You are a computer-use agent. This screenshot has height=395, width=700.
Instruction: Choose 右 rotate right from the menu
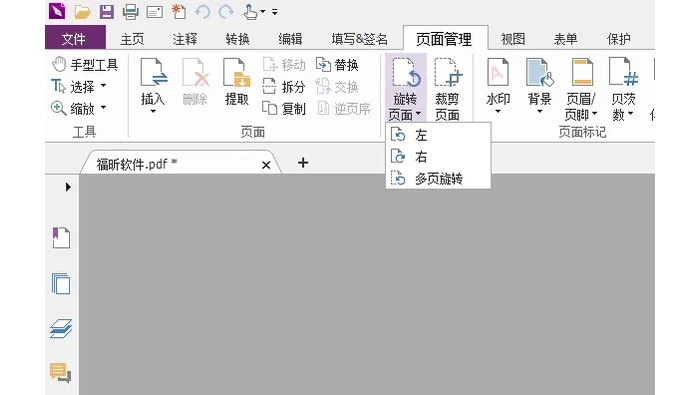pos(438,157)
